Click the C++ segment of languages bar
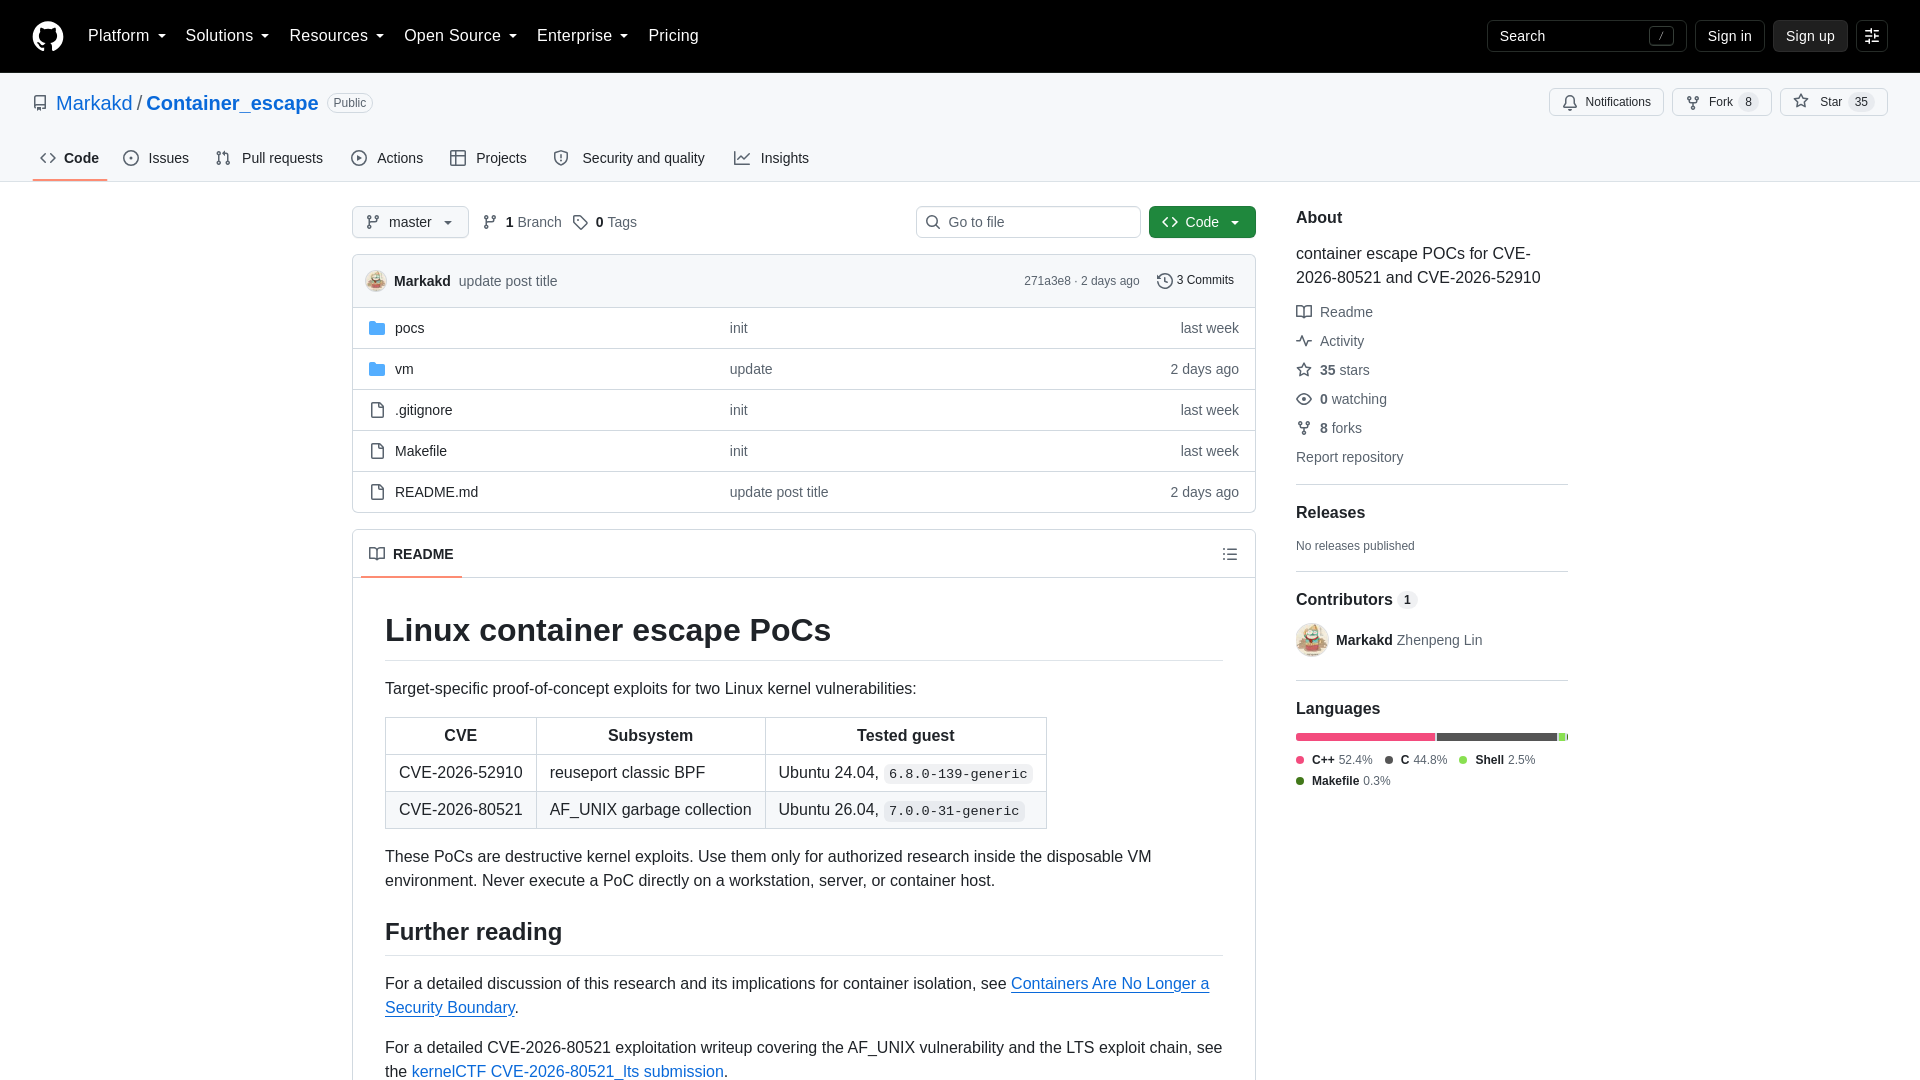 click(x=1365, y=737)
